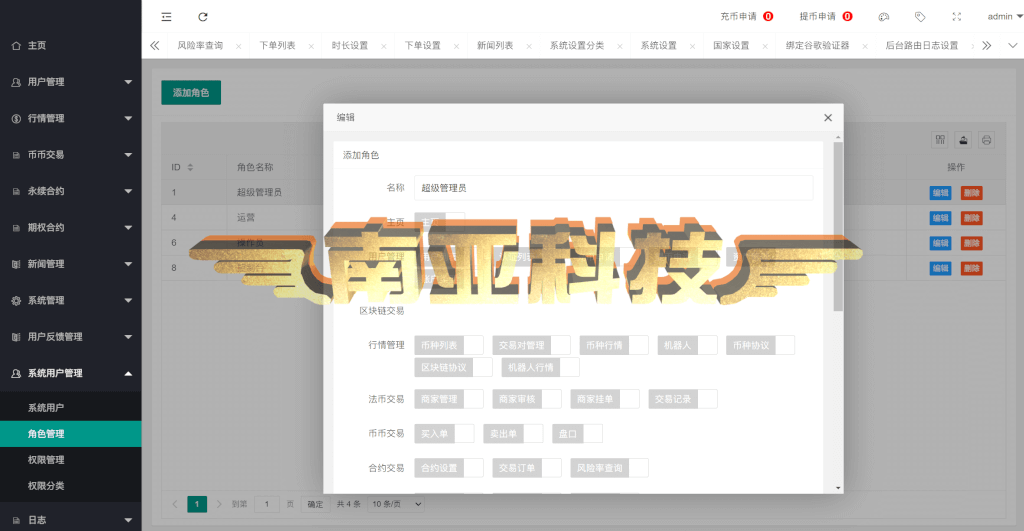
Task: Open 权限分类 in the sidebar
Action: (71, 486)
